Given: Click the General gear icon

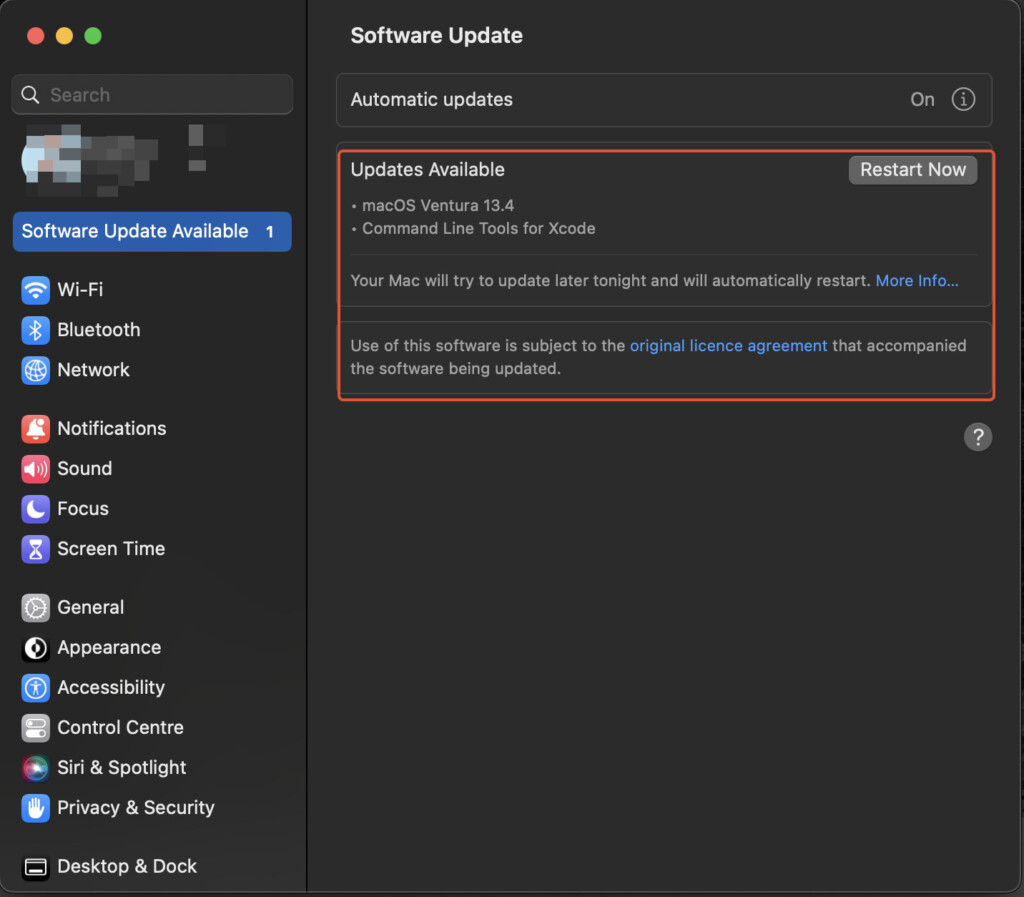Looking at the screenshot, I should (x=35, y=608).
